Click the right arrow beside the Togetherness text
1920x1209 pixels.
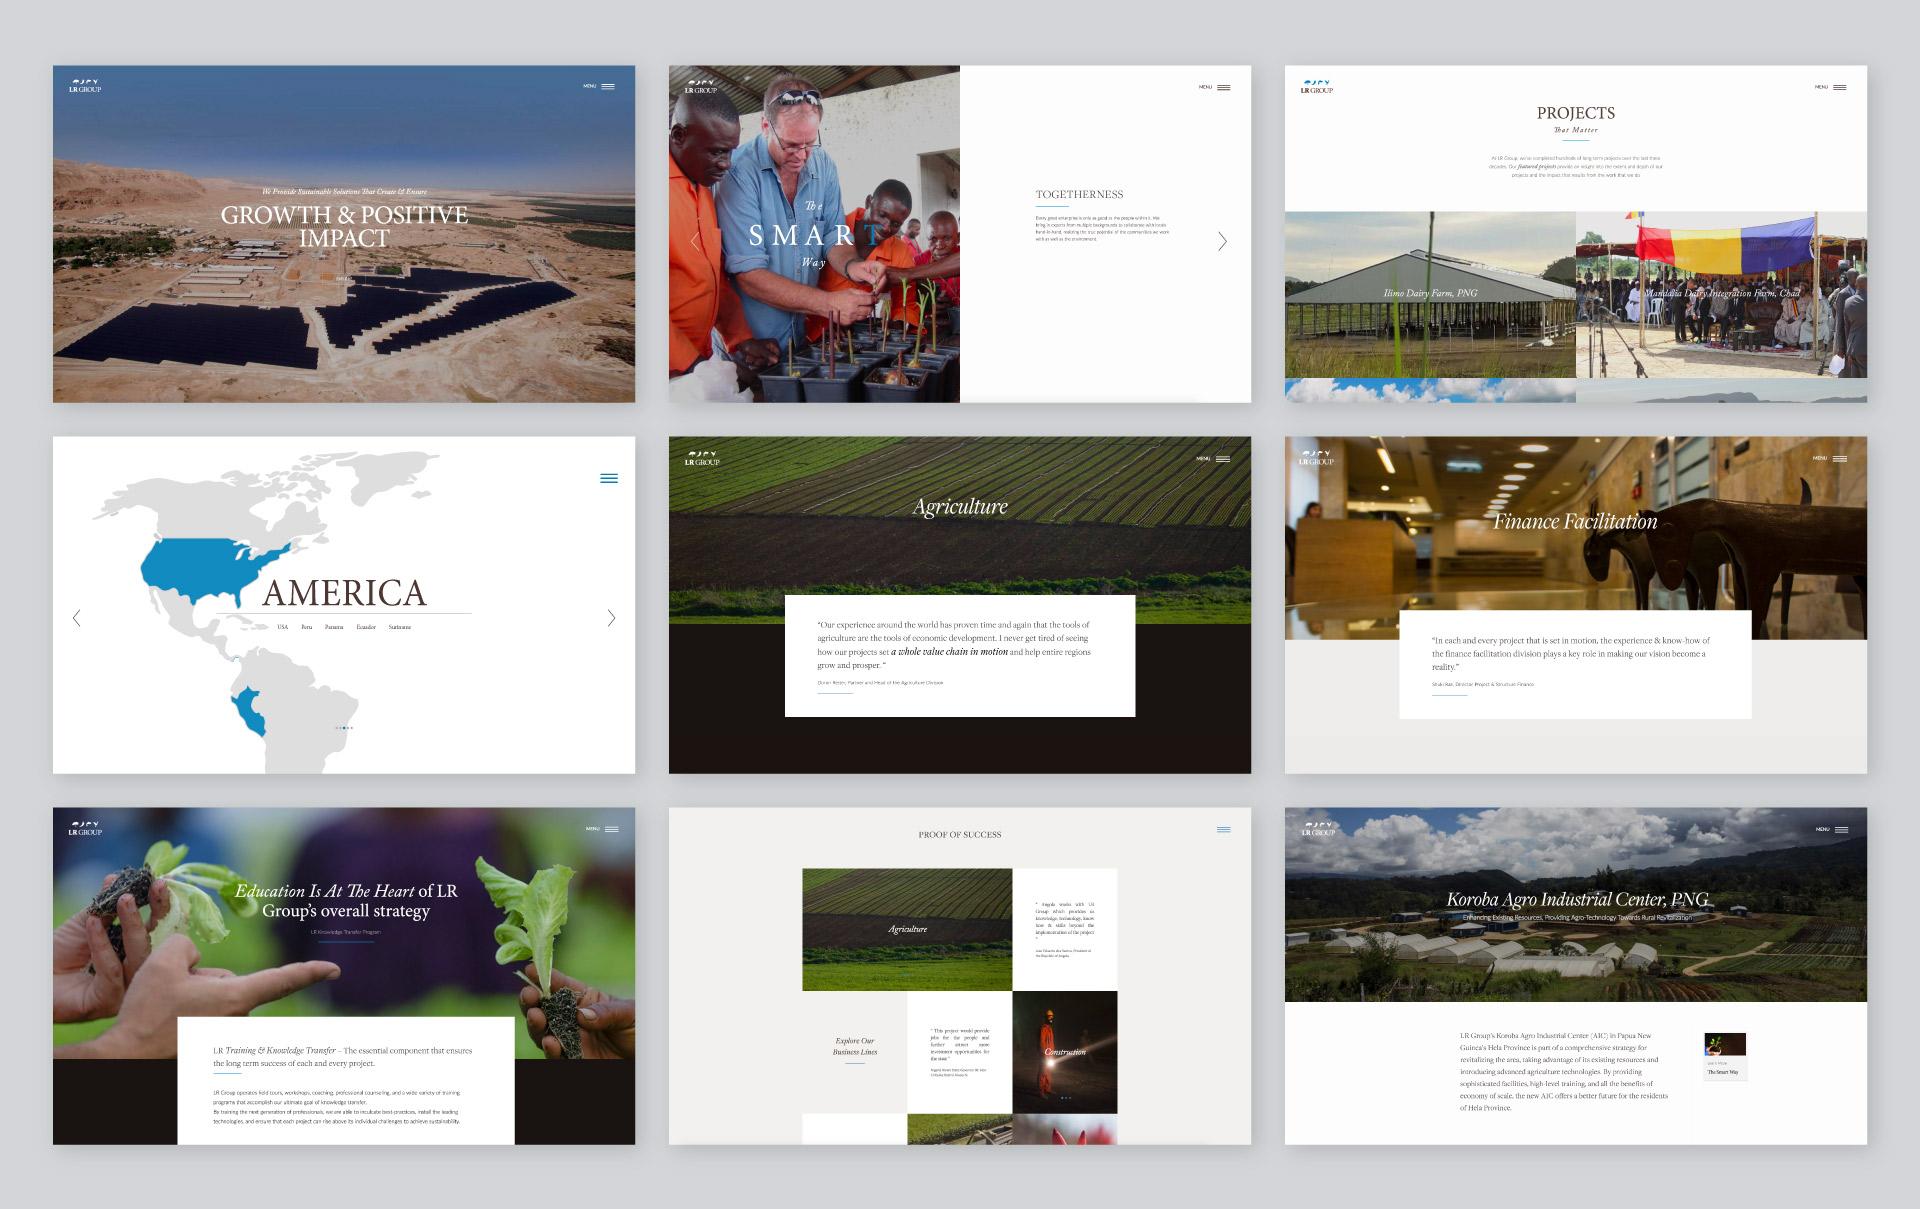tap(1222, 241)
